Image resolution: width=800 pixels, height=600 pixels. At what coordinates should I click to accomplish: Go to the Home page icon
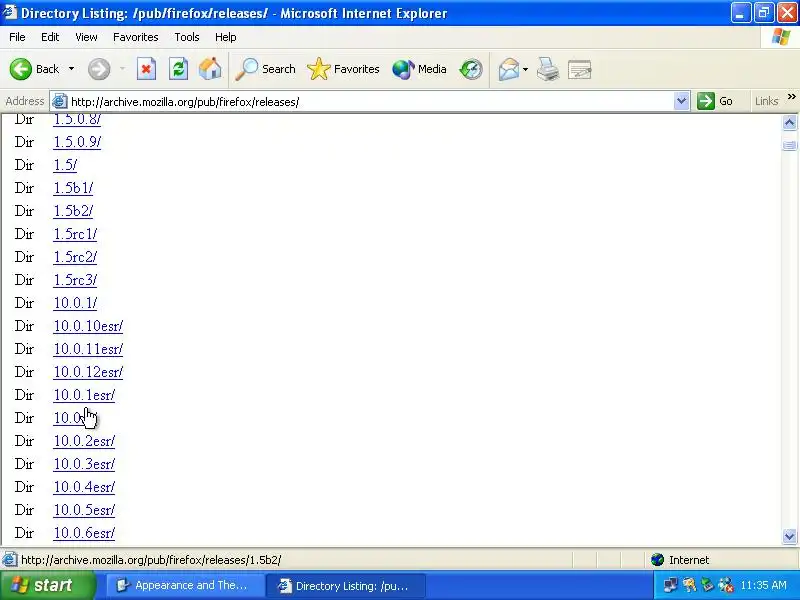click(x=210, y=69)
